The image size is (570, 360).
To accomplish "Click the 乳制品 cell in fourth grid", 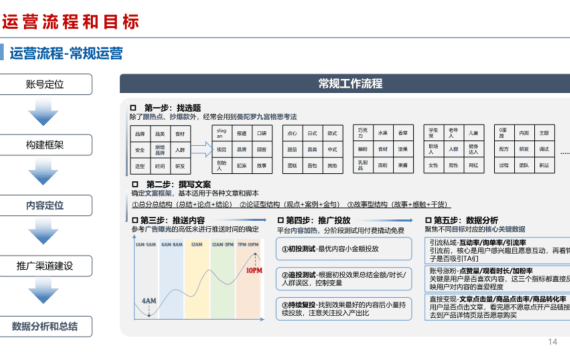I will coord(363,165).
